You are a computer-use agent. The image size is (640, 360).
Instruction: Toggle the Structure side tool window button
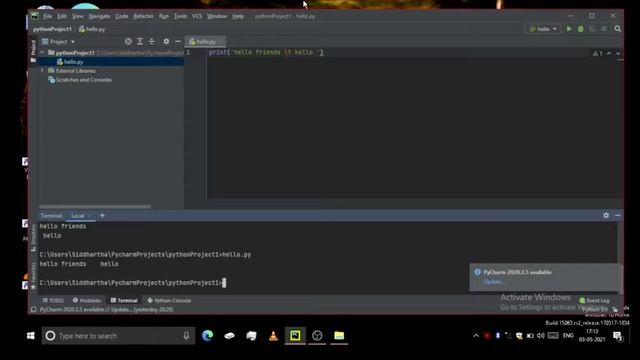tap(33, 239)
